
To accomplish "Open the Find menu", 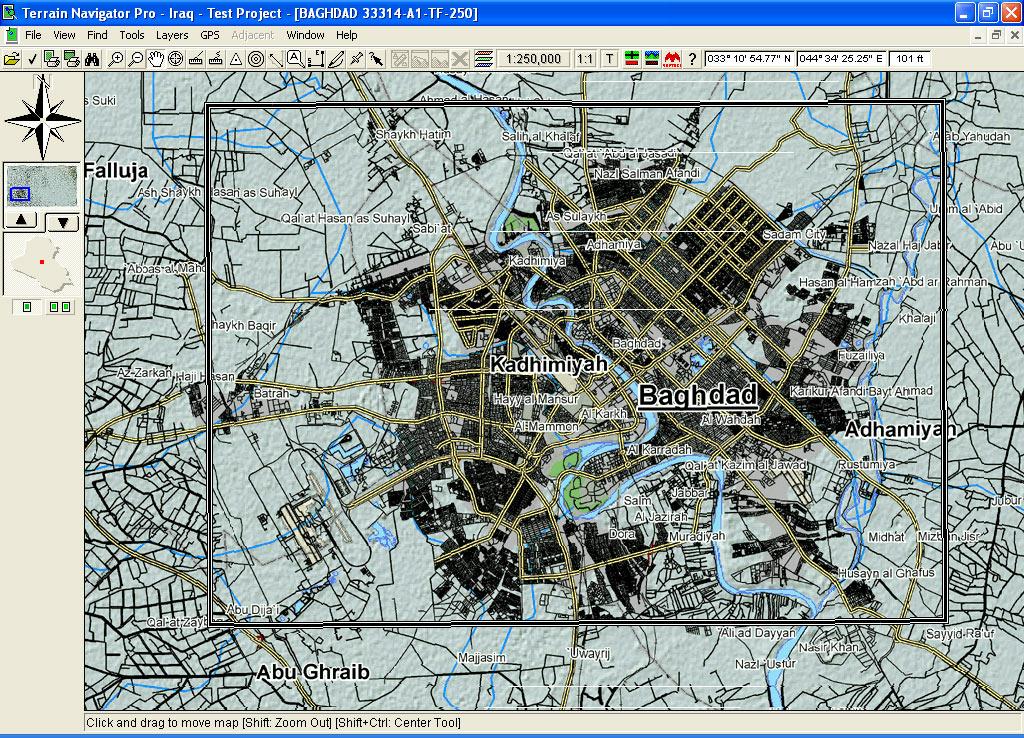I will [97, 35].
